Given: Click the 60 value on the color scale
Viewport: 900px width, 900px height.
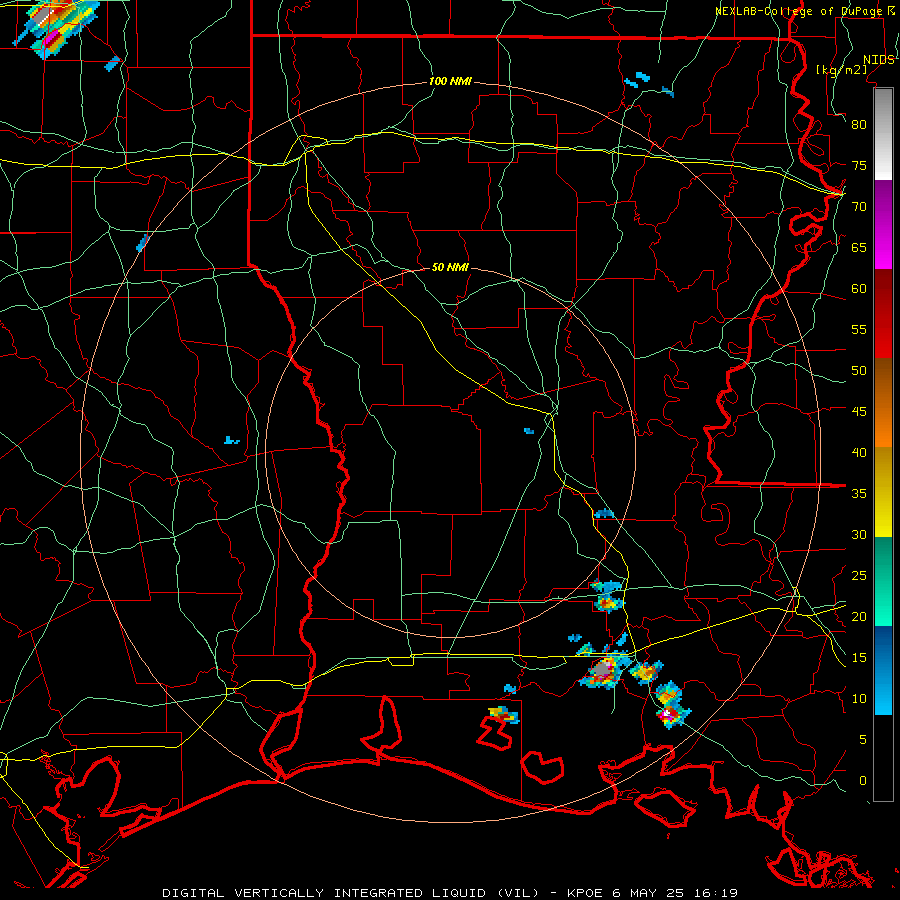Looking at the screenshot, I should point(859,289).
